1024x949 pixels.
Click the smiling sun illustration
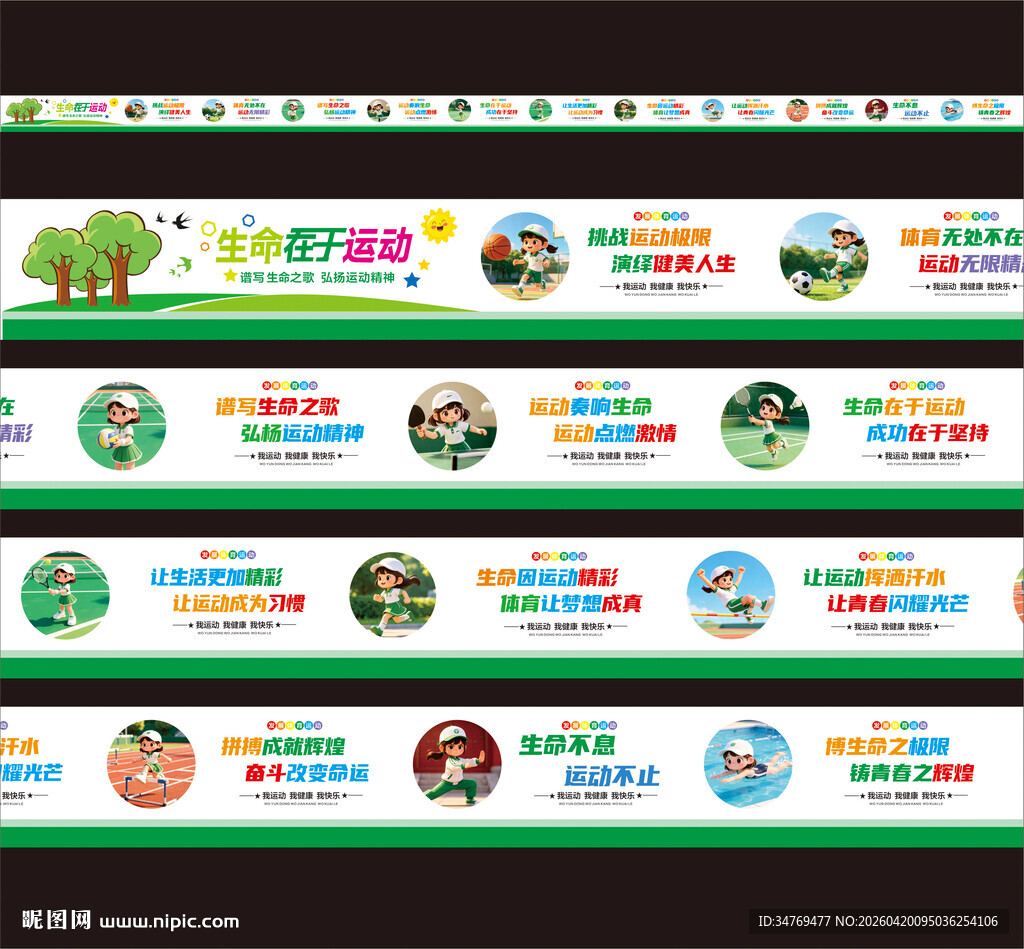pyautogui.click(x=437, y=228)
